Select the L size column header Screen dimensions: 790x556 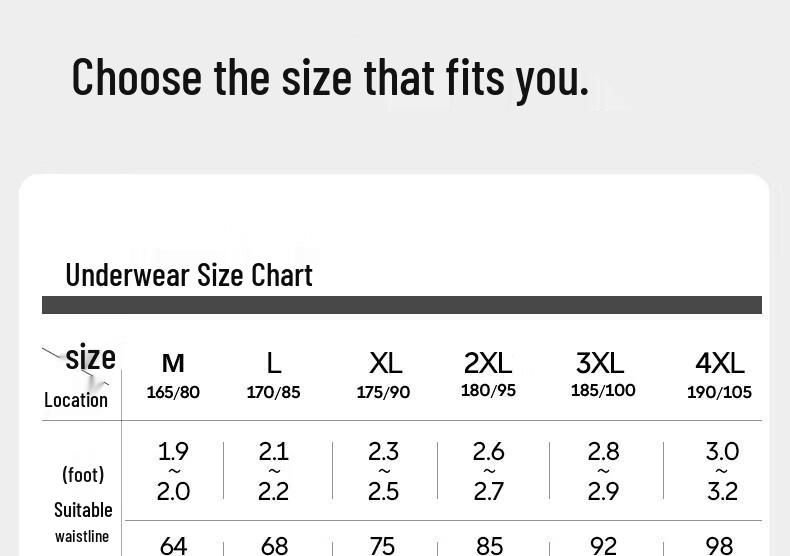274,363
